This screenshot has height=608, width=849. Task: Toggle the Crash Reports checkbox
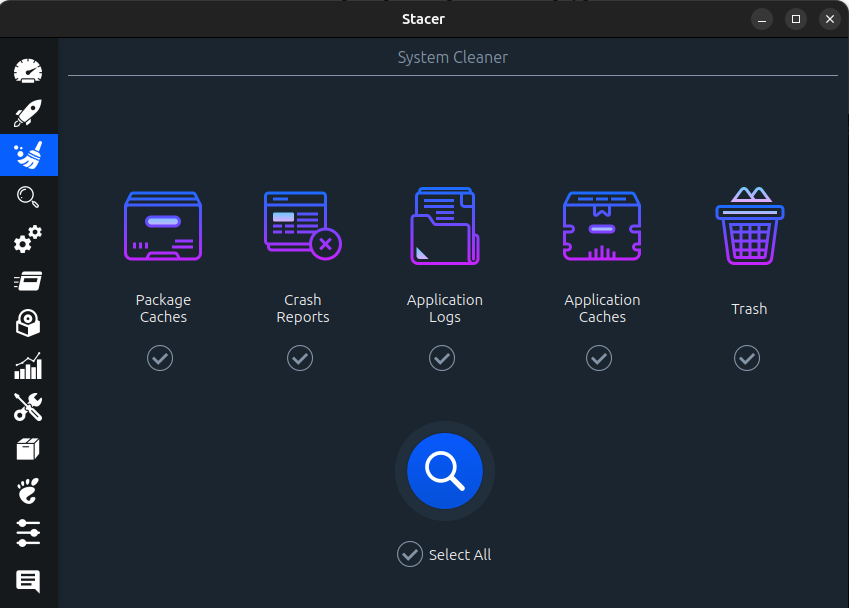coord(300,357)
